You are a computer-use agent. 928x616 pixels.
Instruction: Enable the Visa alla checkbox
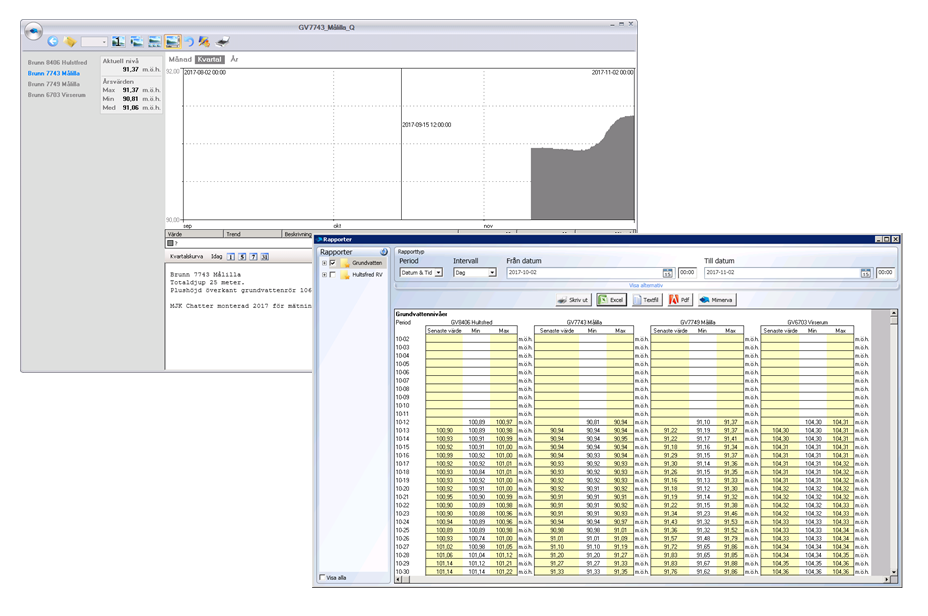pyautogui.click(x=322, y=577)
